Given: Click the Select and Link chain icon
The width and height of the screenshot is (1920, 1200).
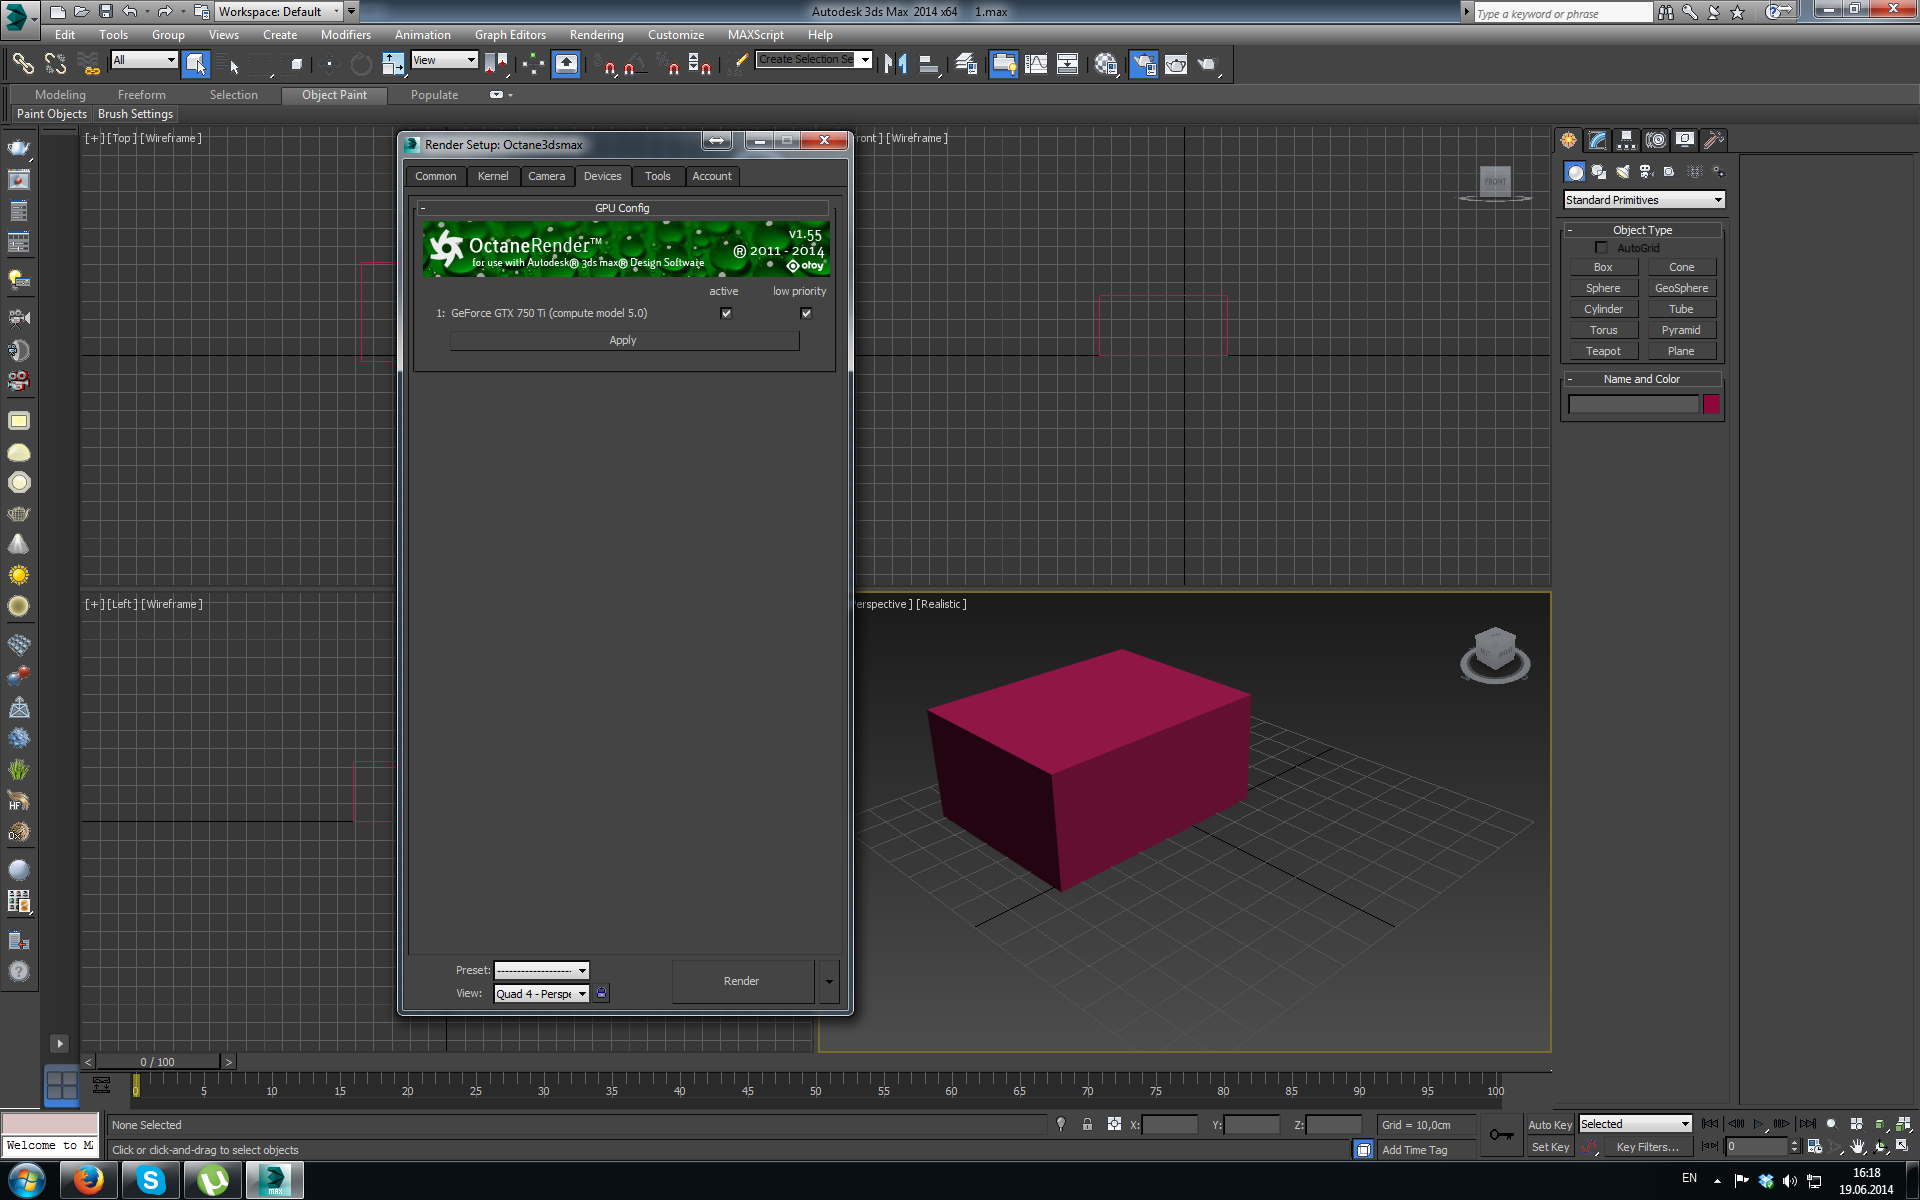Looking at the screenshot, I should pos(22,64).
